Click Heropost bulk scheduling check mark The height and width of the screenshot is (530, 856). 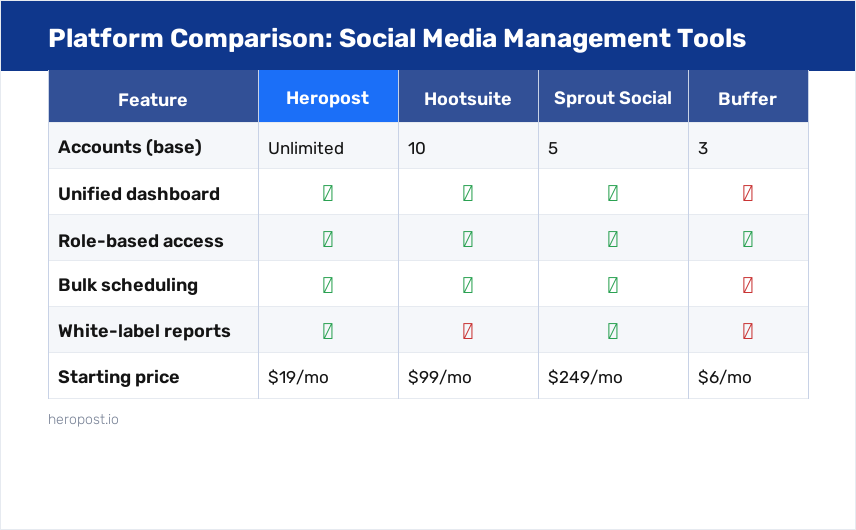coord(328,285)
